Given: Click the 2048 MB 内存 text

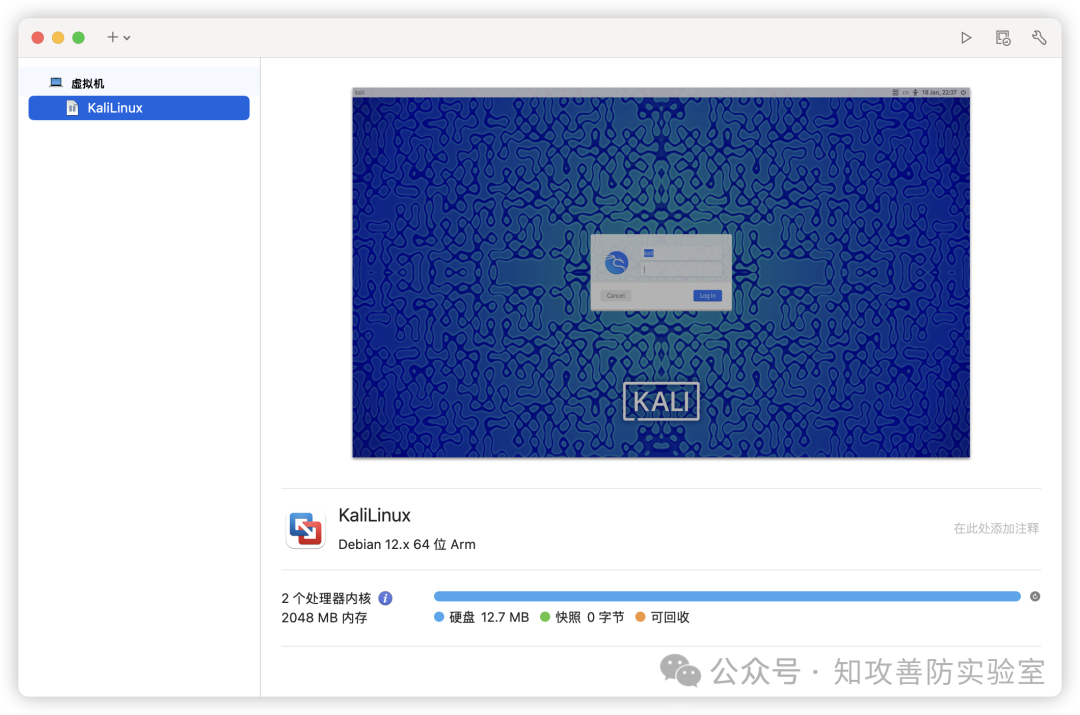Looking at the screenshot, I should coord(324,618).
